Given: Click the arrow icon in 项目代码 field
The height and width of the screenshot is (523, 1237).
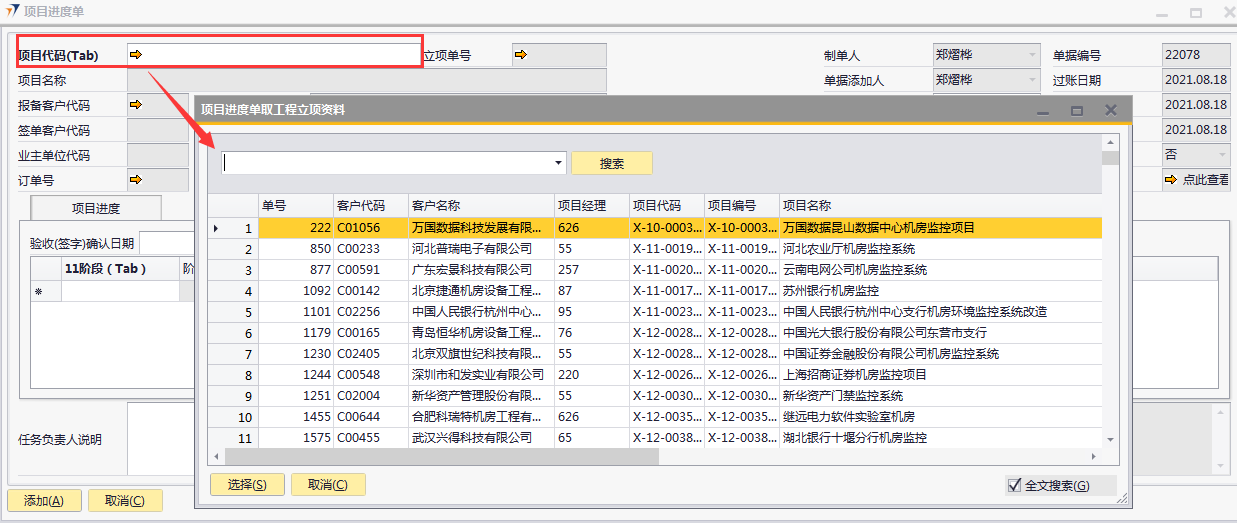Looking at the screenshot, I should (x=136, y=55).
